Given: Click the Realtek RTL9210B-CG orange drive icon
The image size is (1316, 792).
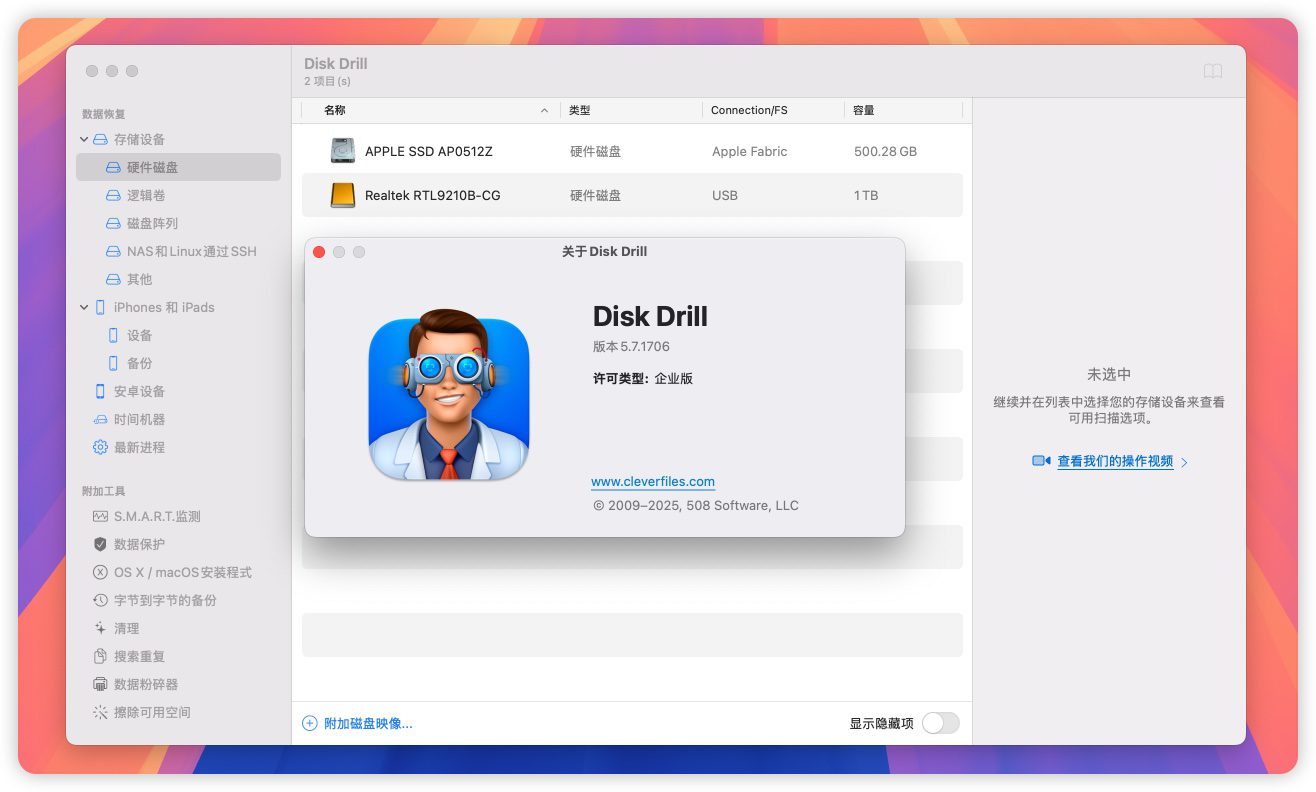Looking at the screenshot, I should [x=343, y=195].
